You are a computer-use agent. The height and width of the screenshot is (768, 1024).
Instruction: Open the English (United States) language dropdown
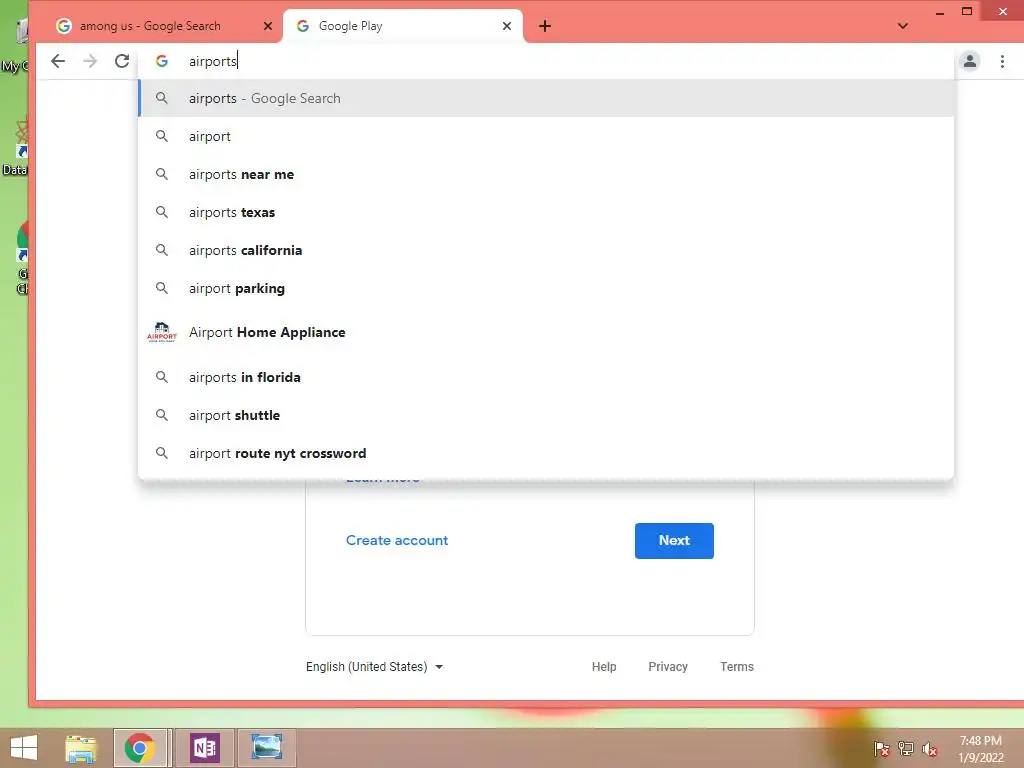click(374, 667)
